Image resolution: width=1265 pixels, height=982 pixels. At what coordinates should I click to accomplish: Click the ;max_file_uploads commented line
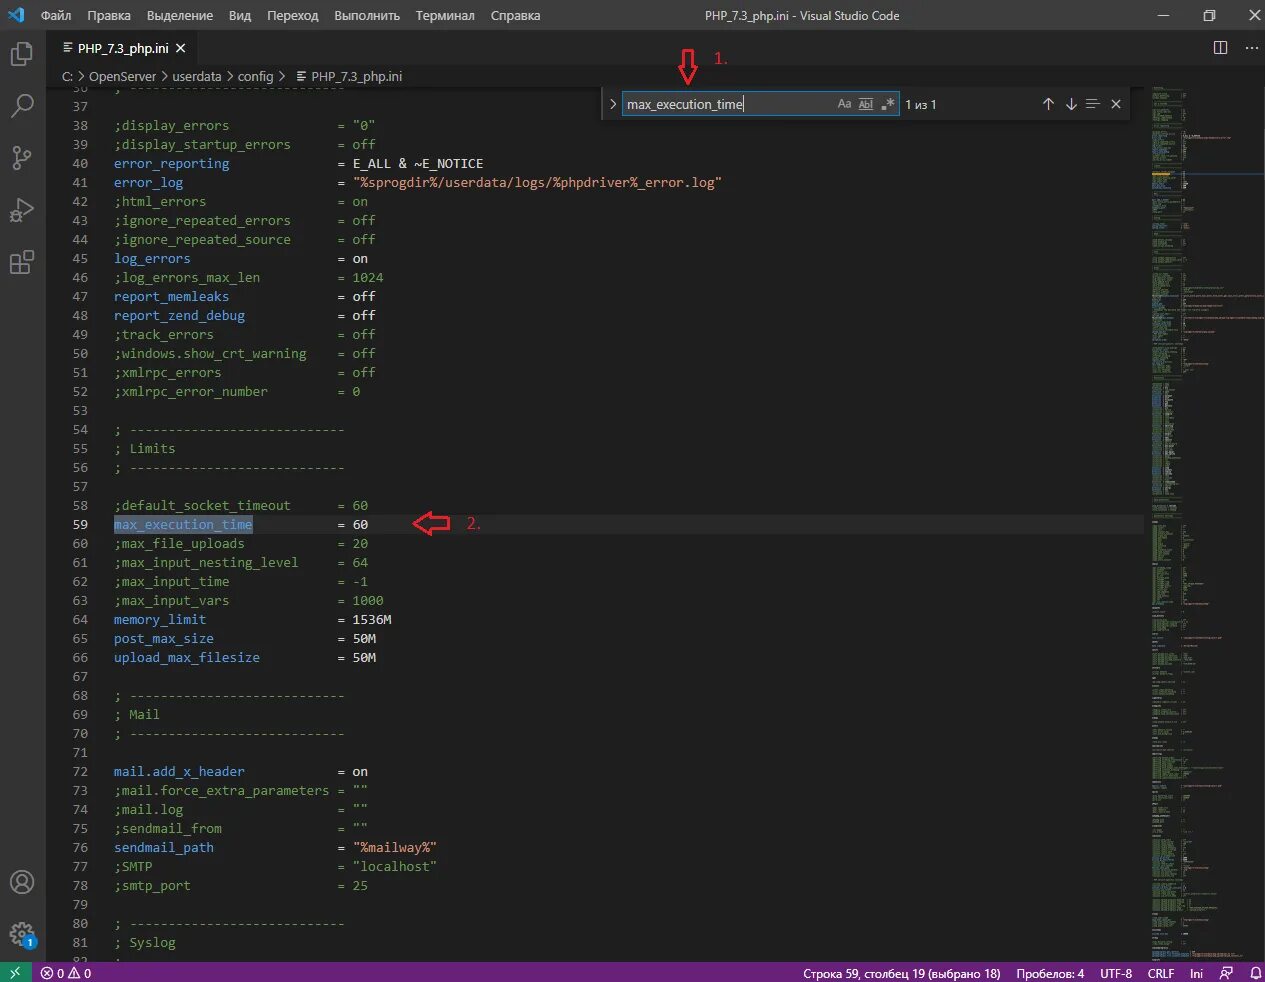click(x=179, y=543)
